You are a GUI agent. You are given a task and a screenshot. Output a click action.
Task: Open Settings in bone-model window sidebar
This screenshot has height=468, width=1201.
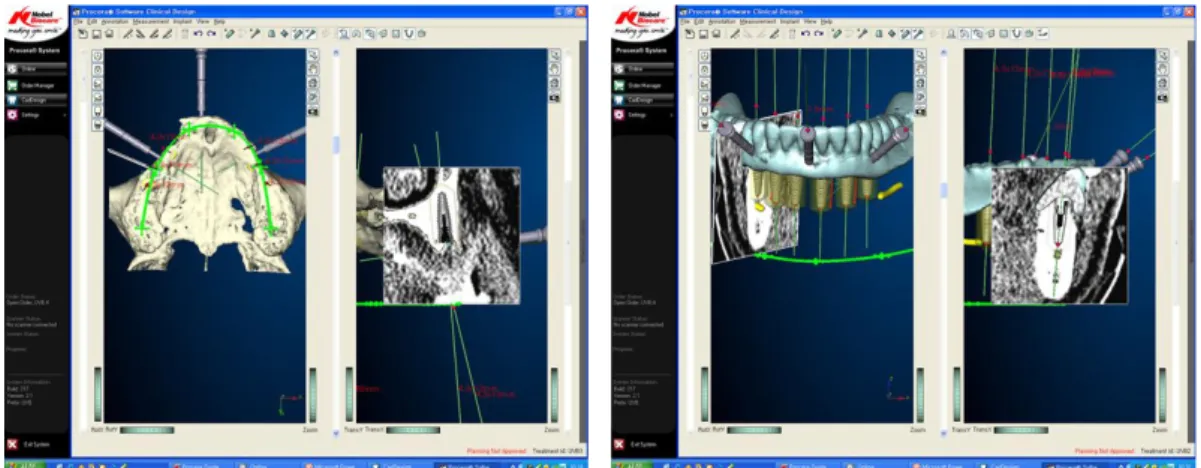click(36, 115)
